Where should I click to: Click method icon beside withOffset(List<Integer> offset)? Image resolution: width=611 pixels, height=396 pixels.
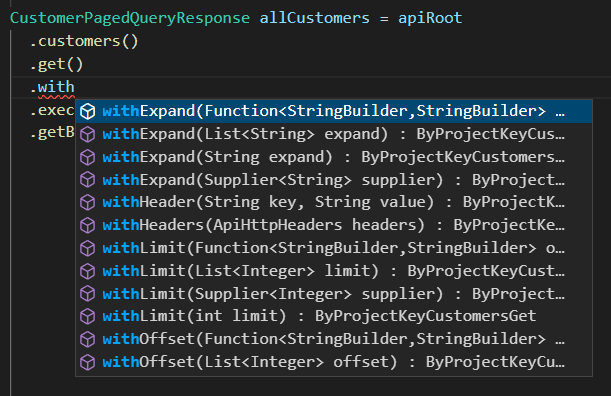[x=88, y=362]
